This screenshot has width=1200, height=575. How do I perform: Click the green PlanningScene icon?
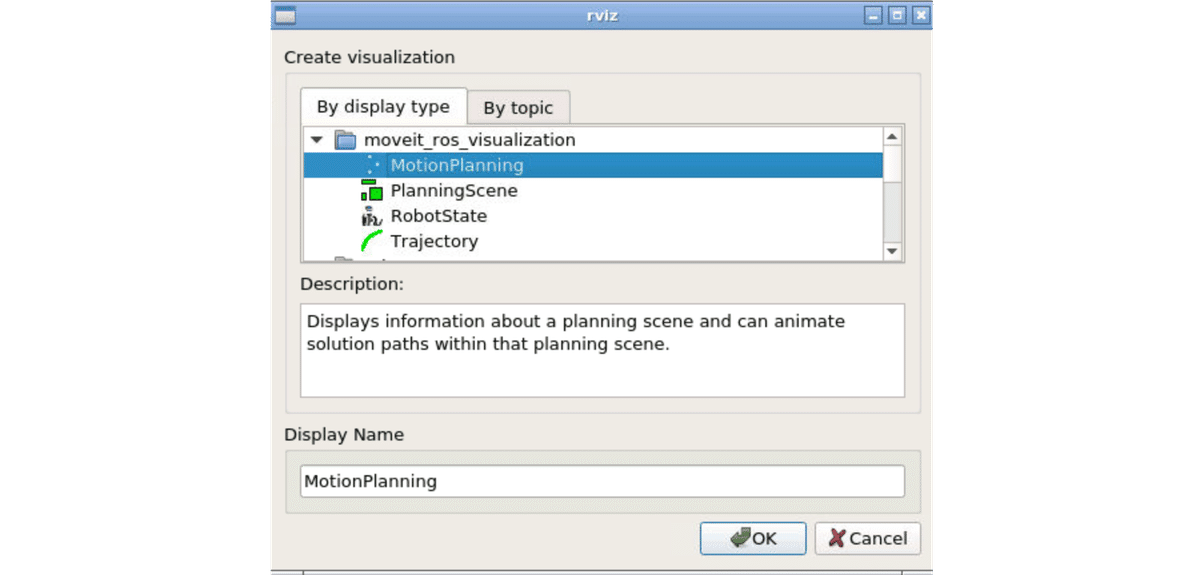372,191
